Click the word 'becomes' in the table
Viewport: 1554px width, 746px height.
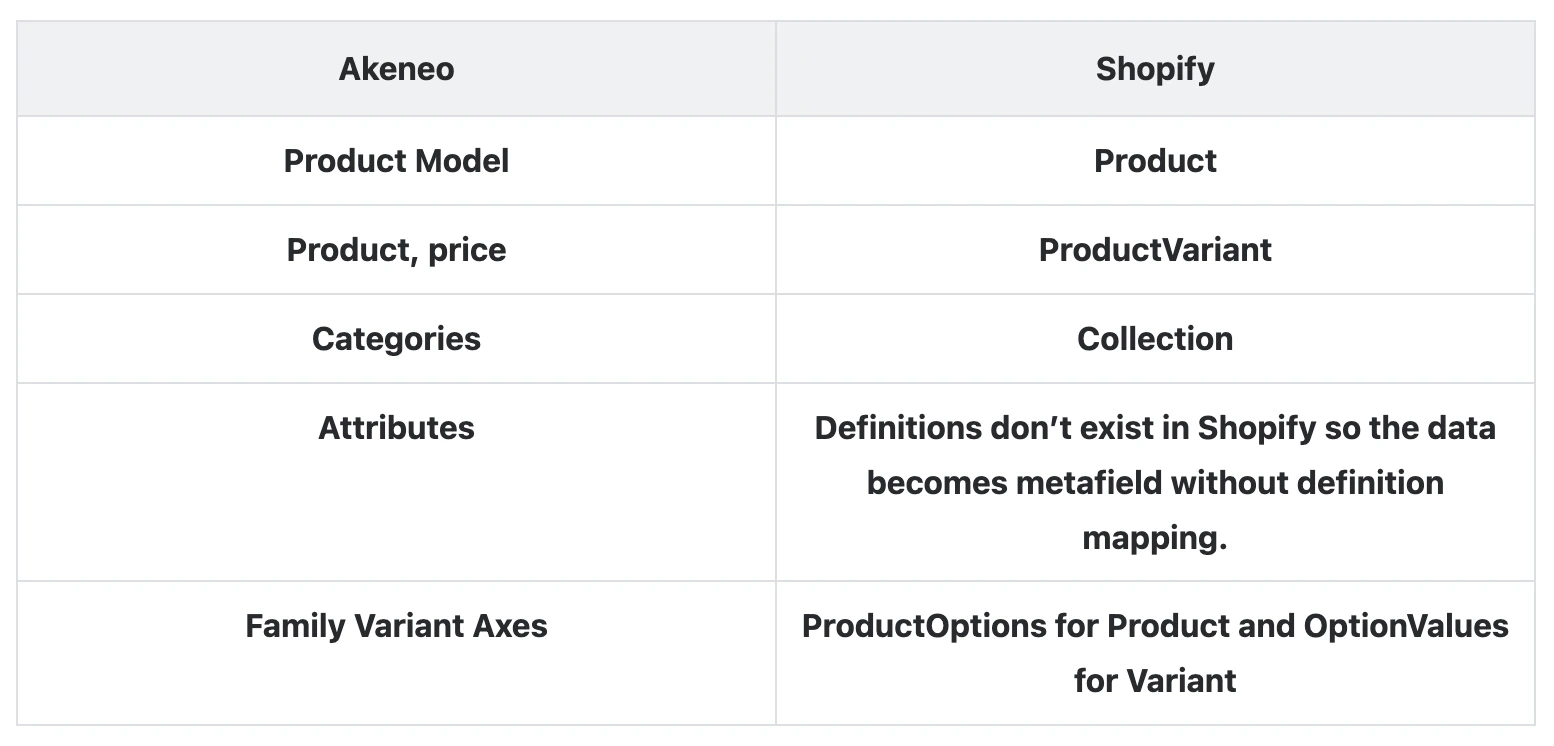(937, 483)
